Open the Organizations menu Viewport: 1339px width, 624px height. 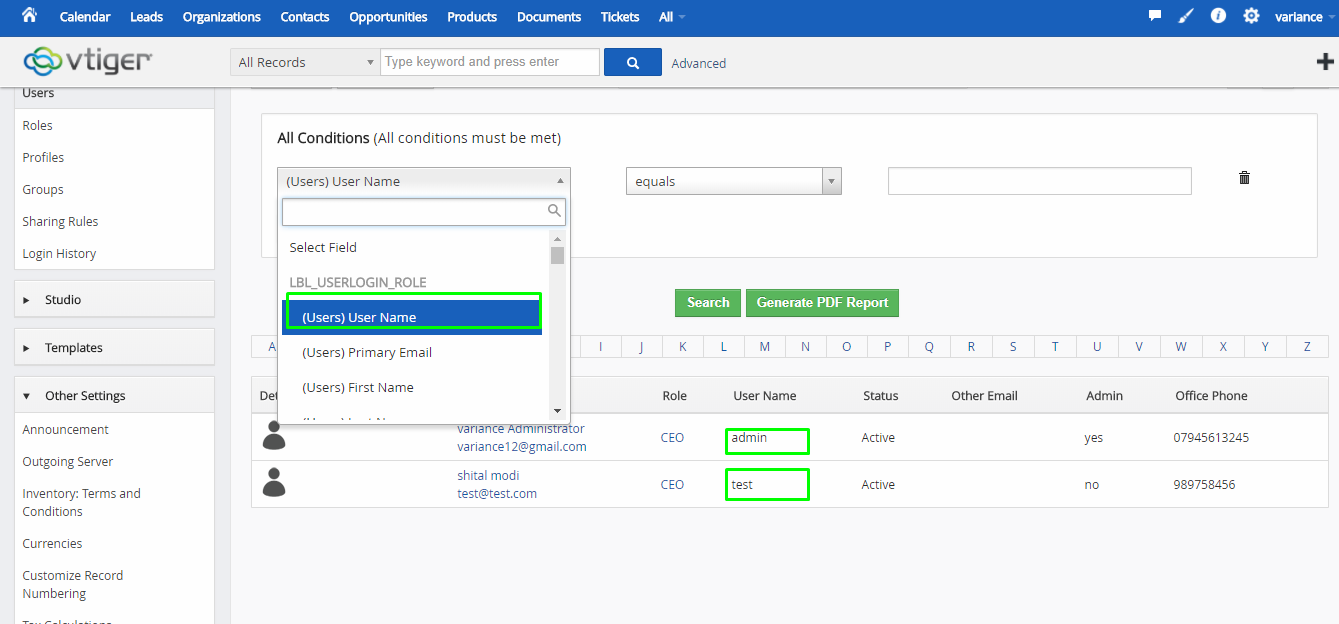tap(222, 17)
